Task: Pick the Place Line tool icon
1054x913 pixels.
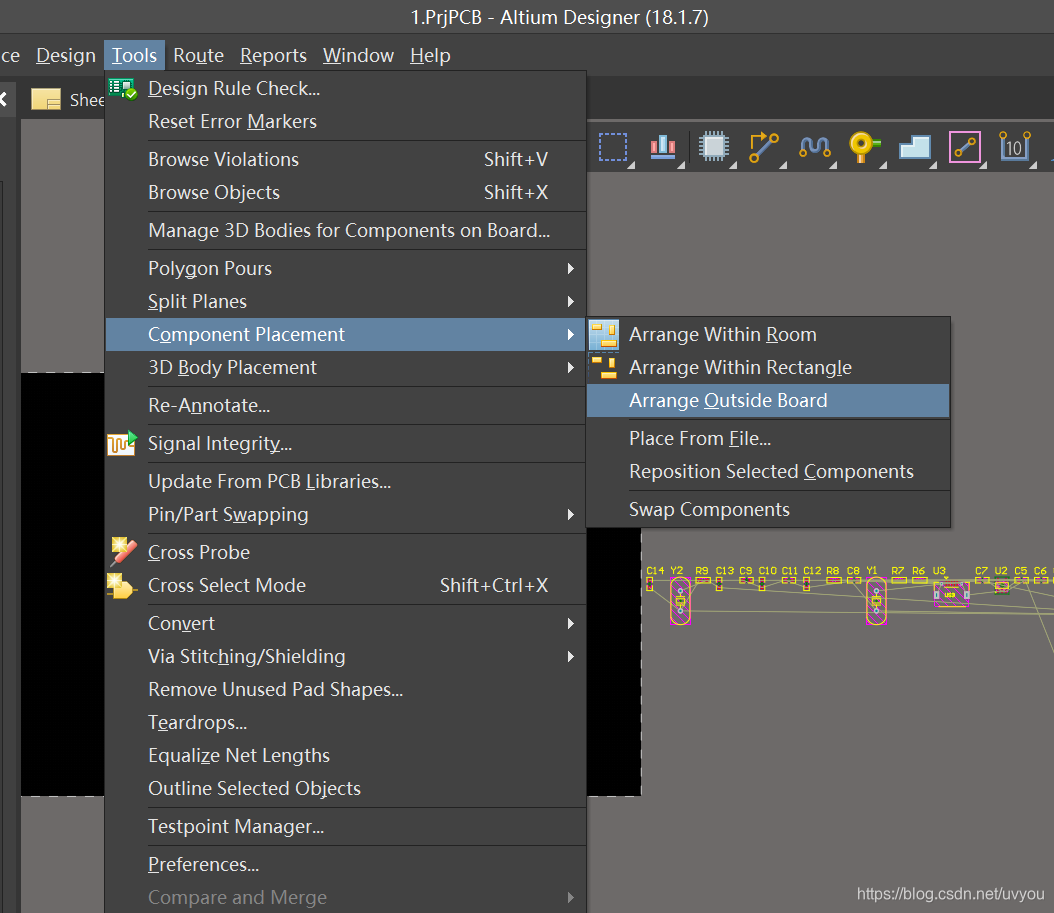Action: (964, 147)
